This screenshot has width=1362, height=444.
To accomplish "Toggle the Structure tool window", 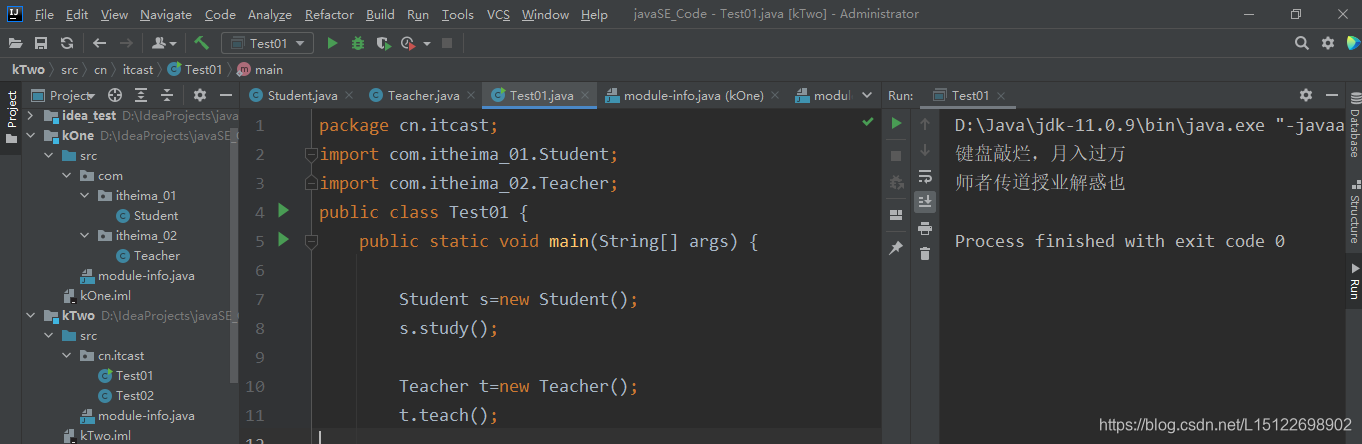I will pos(1353,212).
